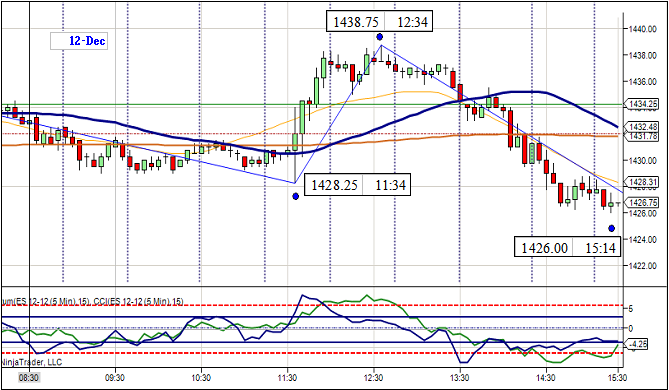This screenshot has height=390, width=669.
Task: Click the -4.25 indicator value marker
Action: pos(636,343)
